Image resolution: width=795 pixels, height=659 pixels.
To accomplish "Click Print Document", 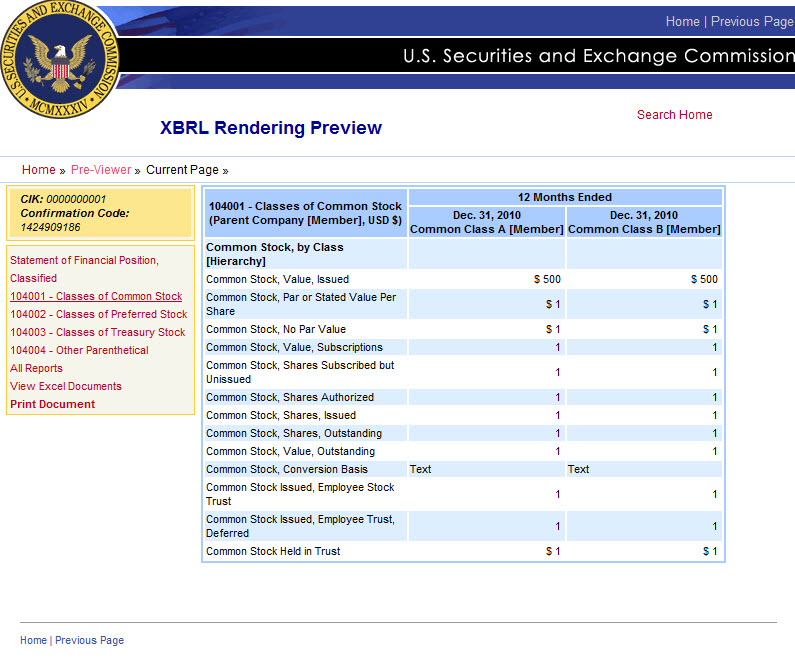I will tap(53, 405).
